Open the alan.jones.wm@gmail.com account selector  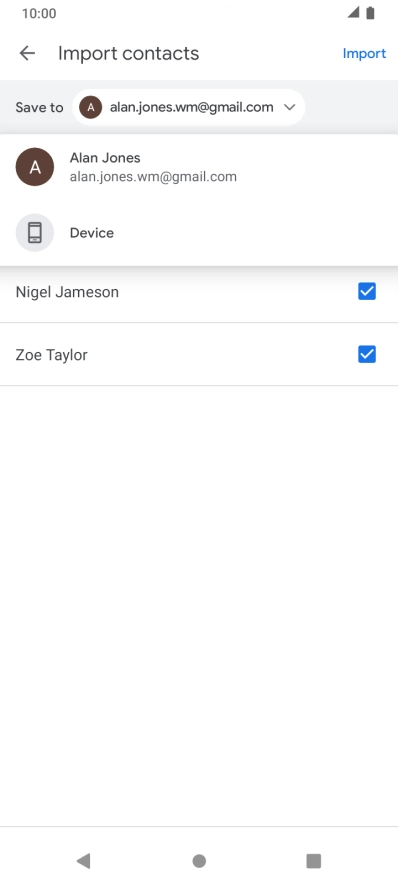coord(189,107)
